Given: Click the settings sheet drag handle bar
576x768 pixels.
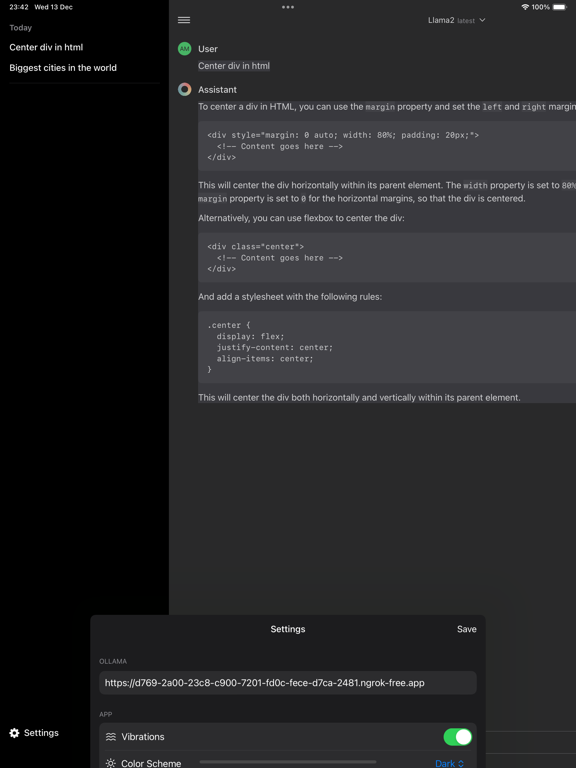Looking at the screenshot, I should 288,762.
